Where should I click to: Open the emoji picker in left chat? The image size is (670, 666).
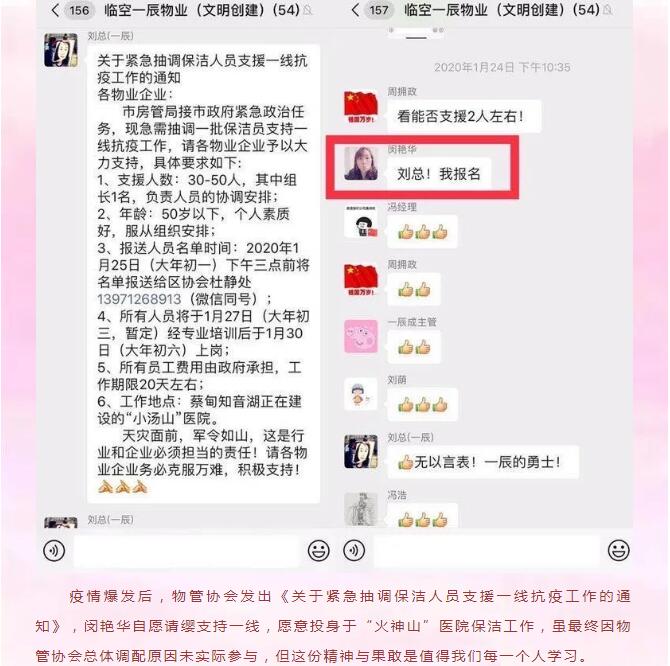[319, 550]
